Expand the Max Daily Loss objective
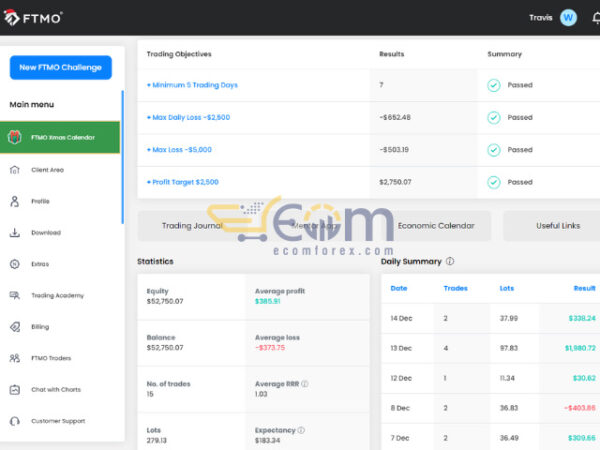The image size is (600, 450). 188,117
